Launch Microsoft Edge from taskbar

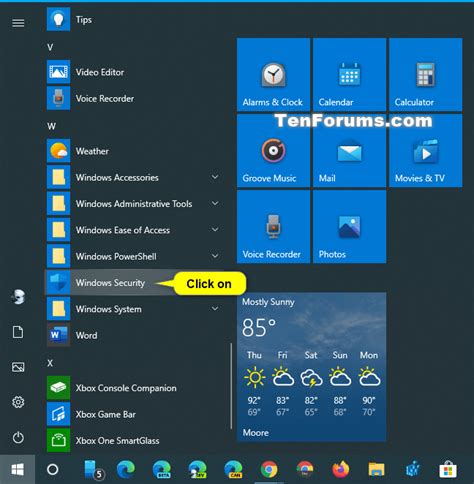(x=126, y=470)
